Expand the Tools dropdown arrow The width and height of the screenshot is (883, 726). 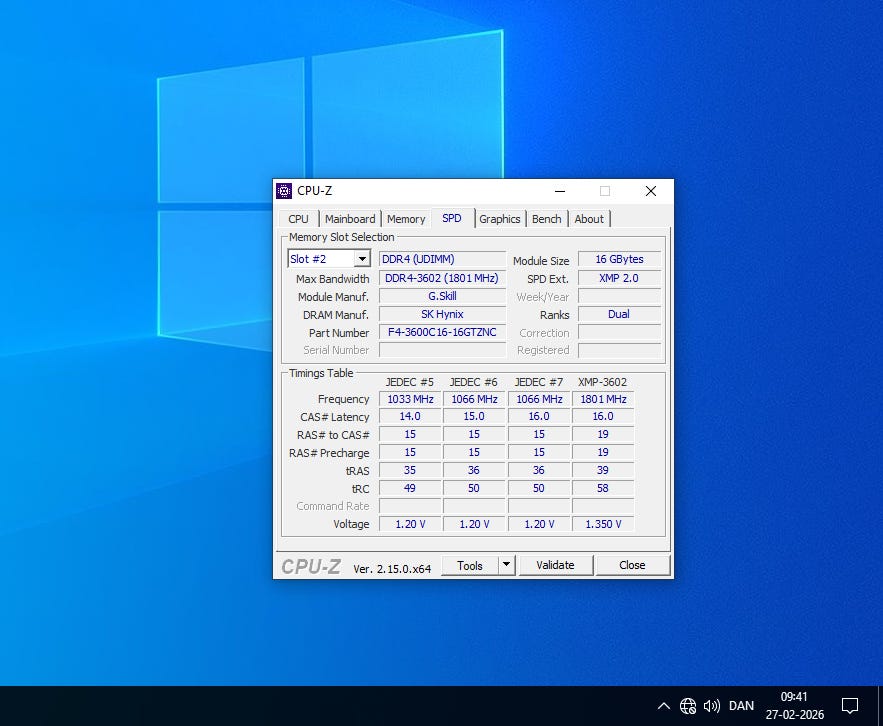(506, 565)
